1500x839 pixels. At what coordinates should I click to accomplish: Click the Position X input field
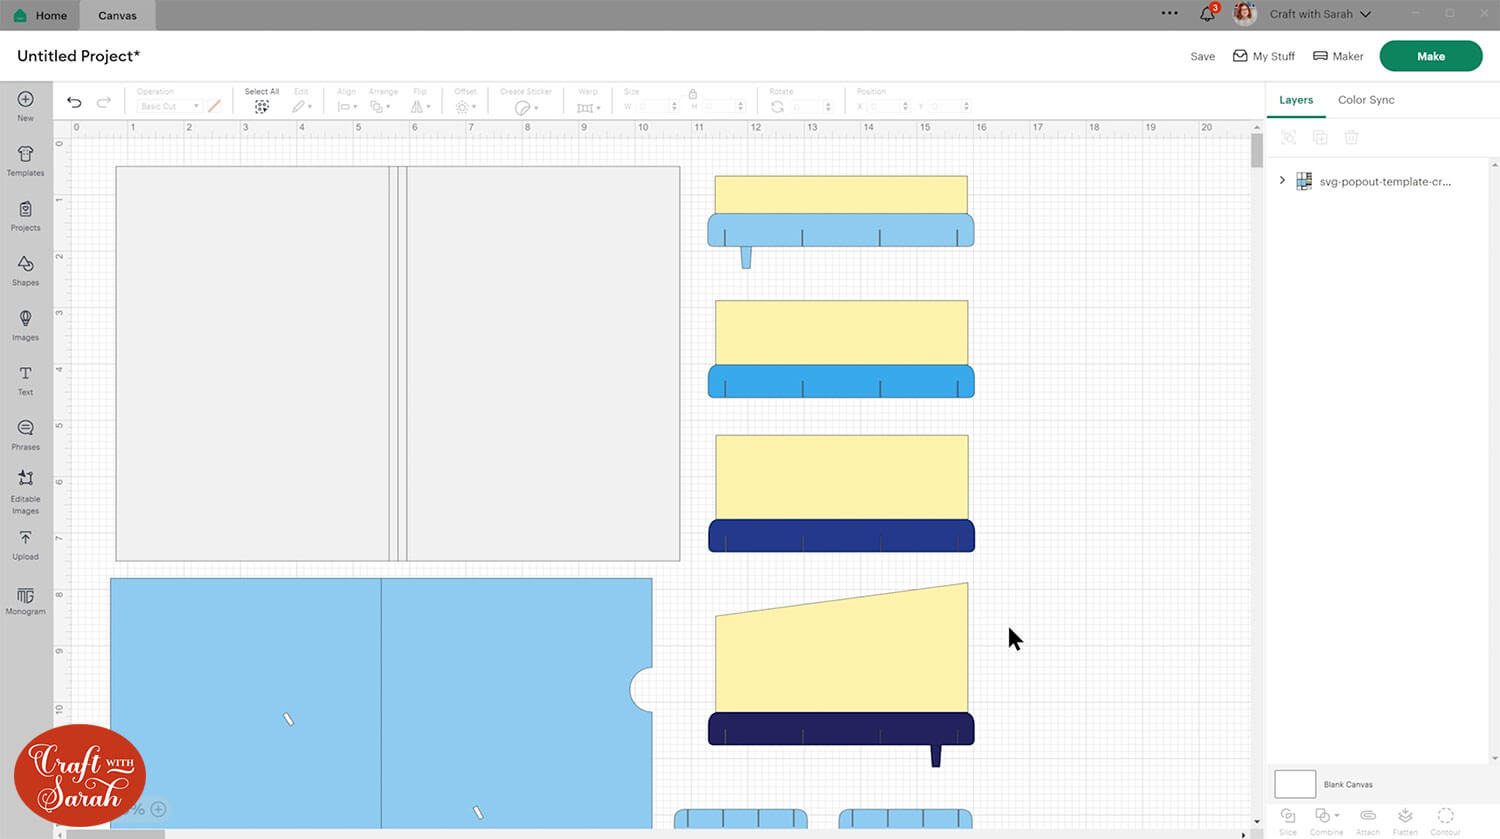click(888, 106)
